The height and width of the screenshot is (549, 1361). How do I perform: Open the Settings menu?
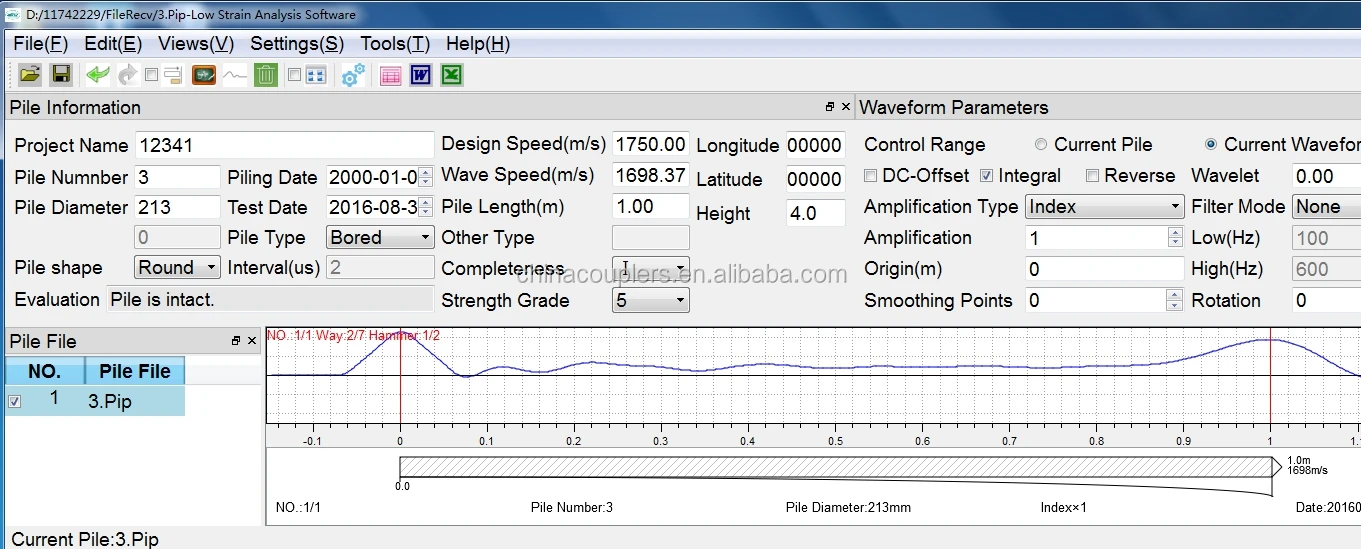tap(296, 44)
